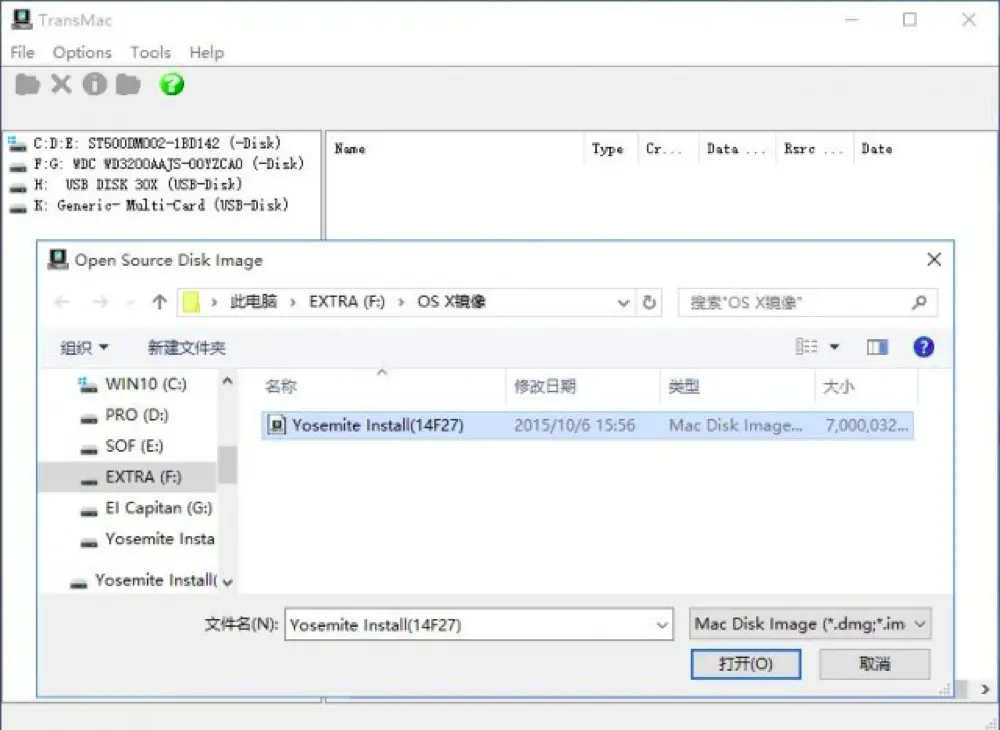Open the view options dropdown arrow
Screen dimensions: 1000x730
(x=834, y=347)
